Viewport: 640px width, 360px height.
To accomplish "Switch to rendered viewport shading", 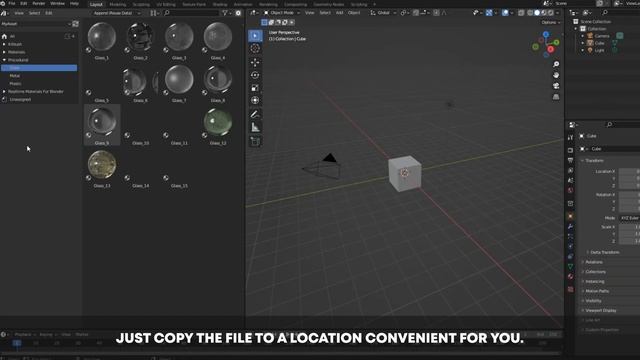I will tap(551, 13).
